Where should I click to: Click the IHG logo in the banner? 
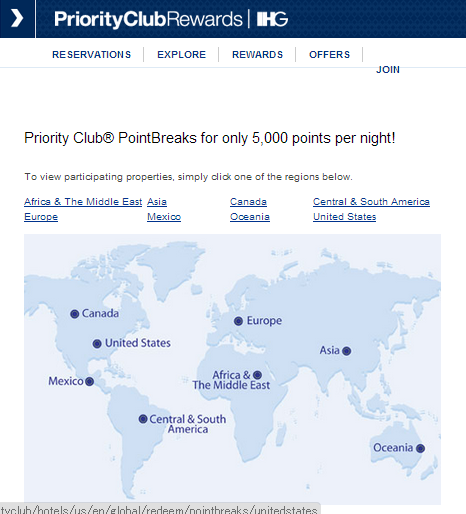(x=272, y=19)
